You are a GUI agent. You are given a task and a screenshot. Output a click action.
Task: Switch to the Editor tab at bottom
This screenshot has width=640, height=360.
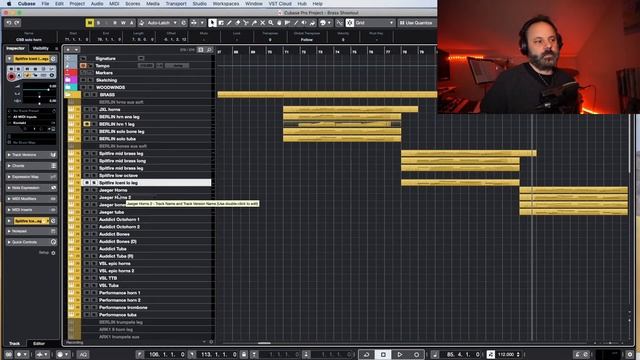tap(39, 343)
